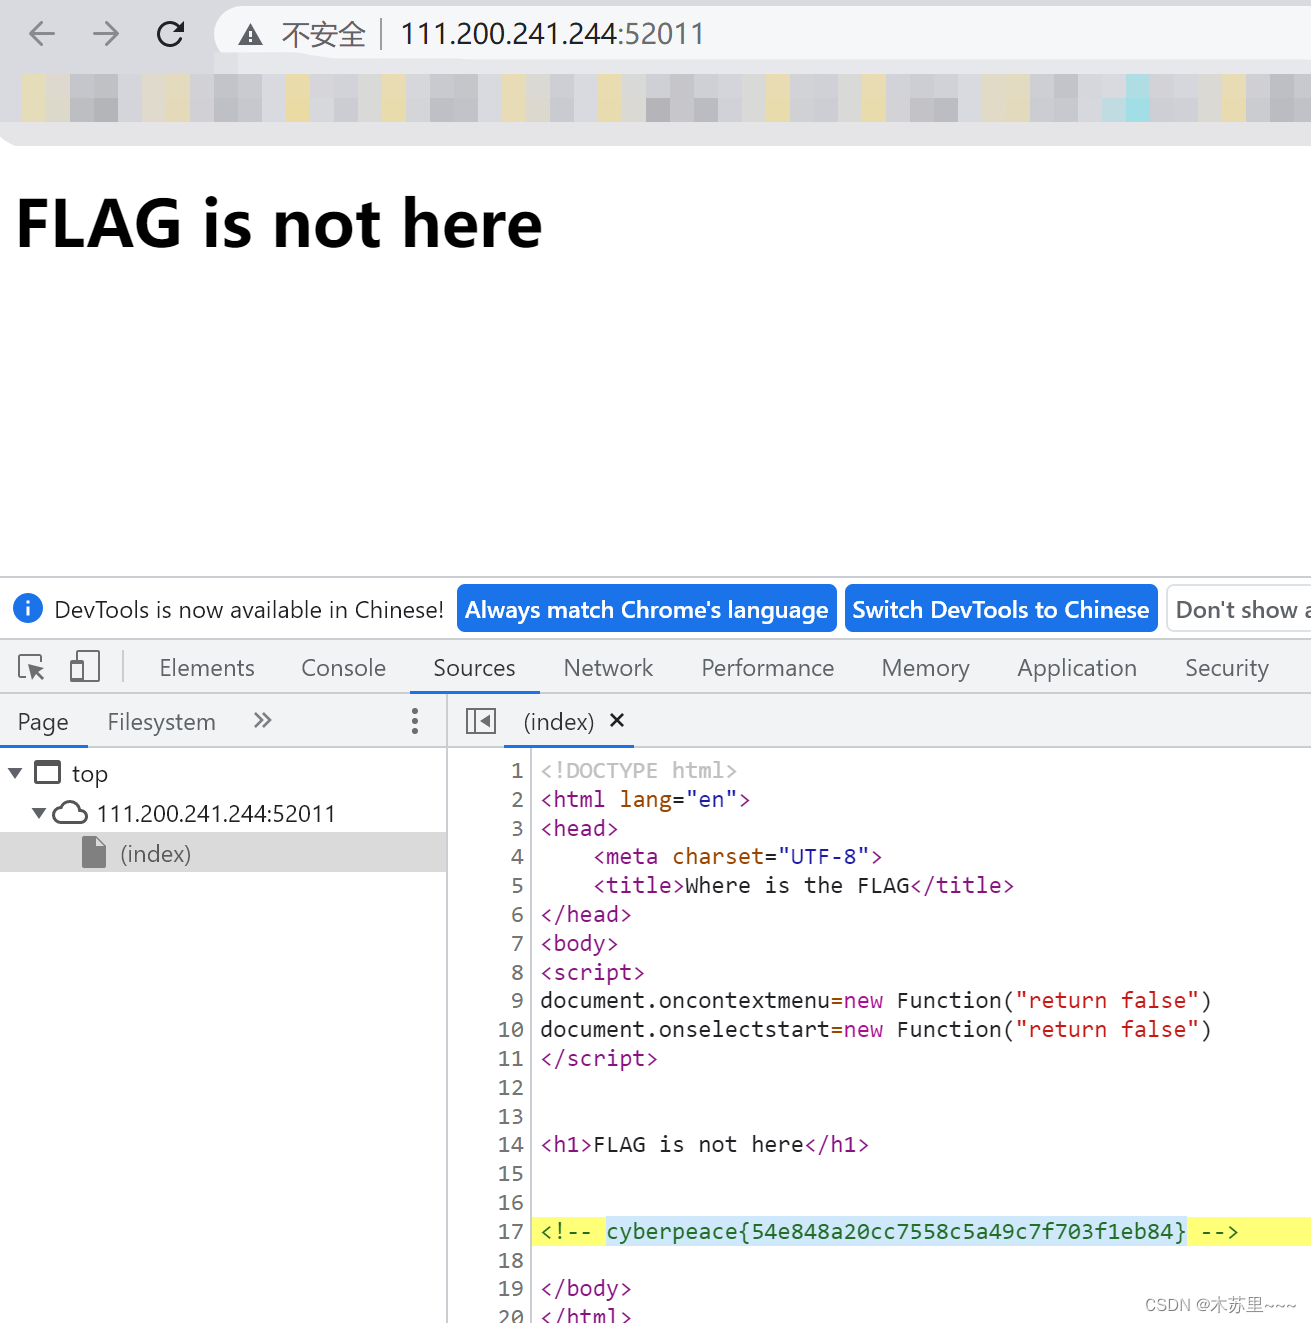Click the document.onselectstart code line
Viewport: 1311px width, 1323px height.
[x=876, y=1030]
